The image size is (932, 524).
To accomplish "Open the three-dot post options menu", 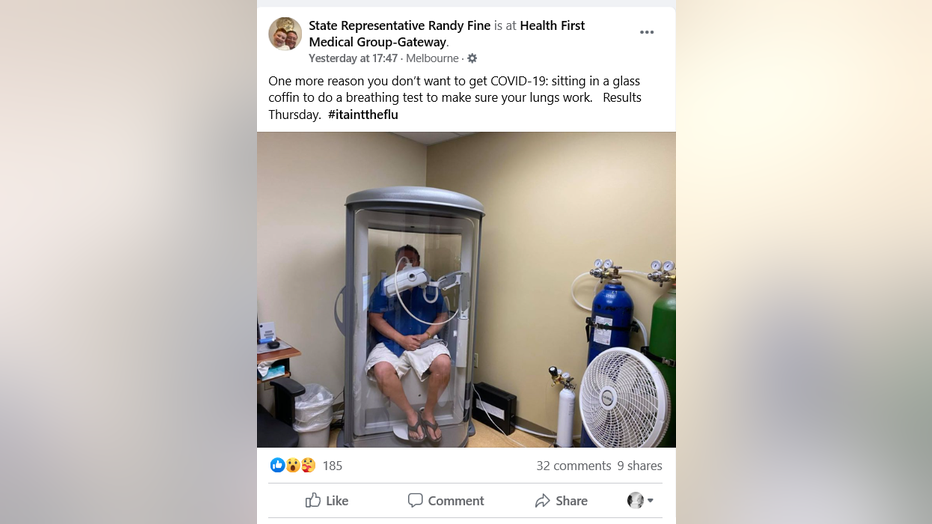I will [647, 33].
